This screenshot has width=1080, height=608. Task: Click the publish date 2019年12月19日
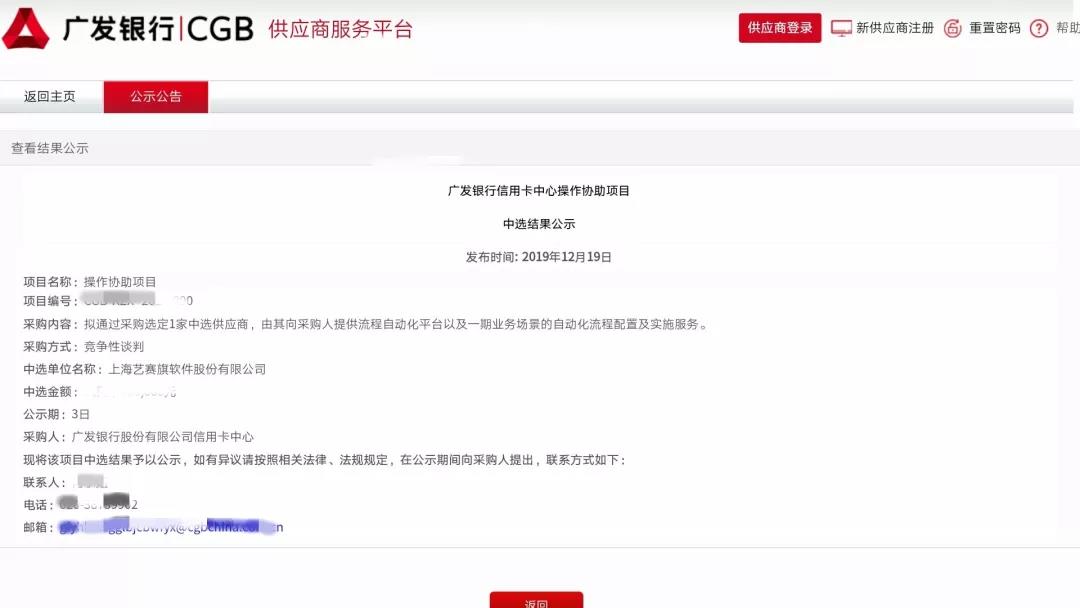pos(566,257)
